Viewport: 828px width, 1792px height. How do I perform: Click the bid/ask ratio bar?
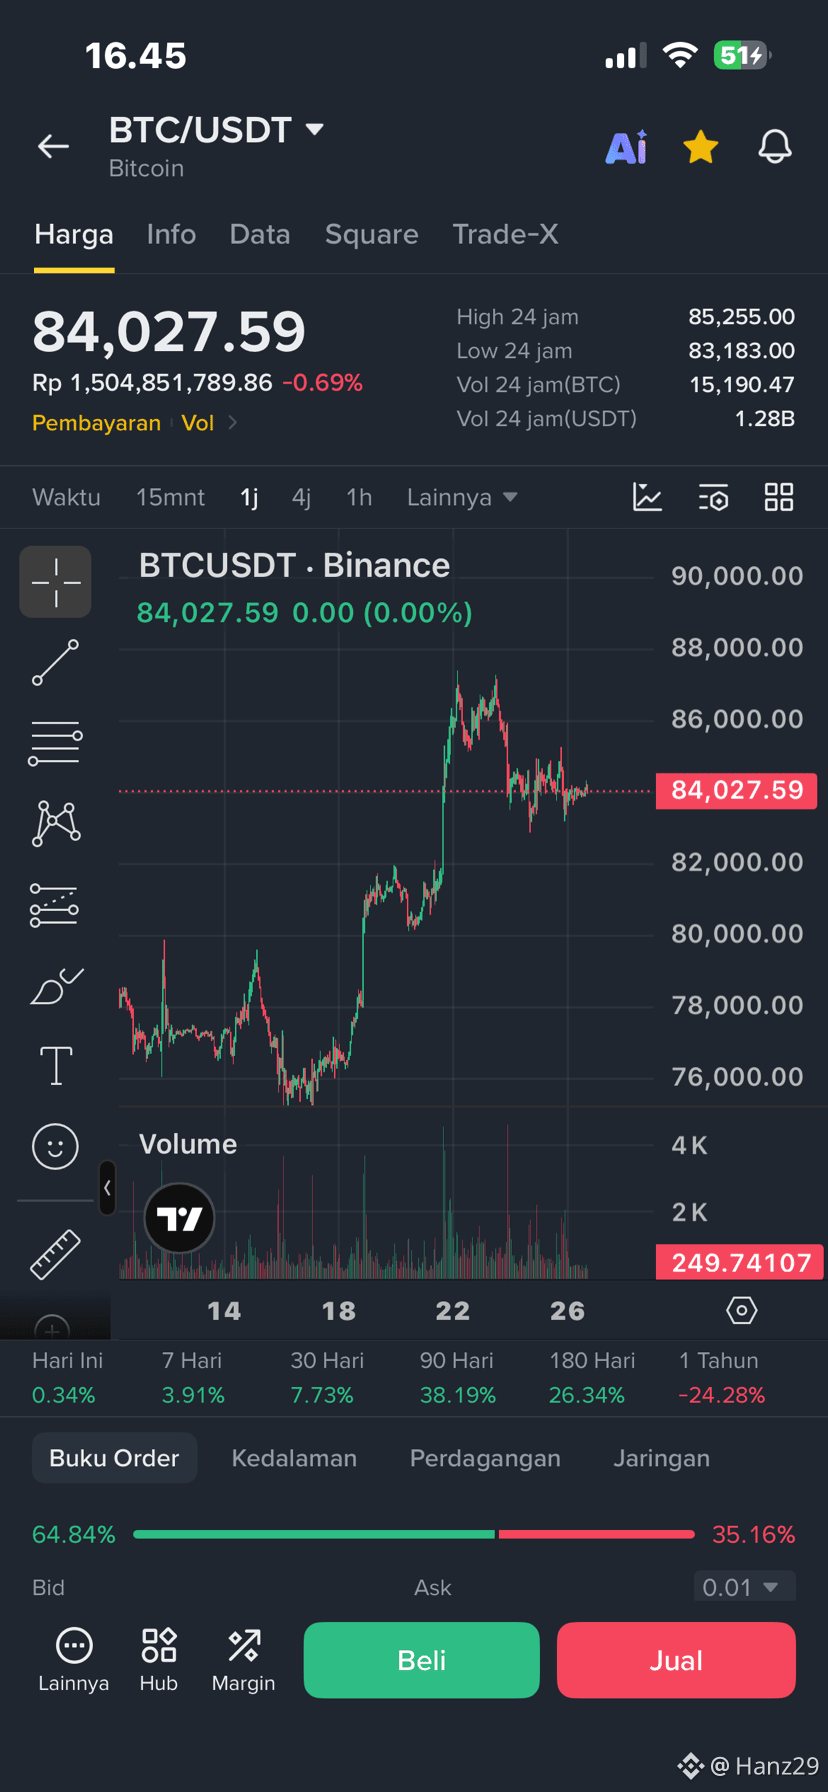pyautogui.click(x=414, y=1534)
